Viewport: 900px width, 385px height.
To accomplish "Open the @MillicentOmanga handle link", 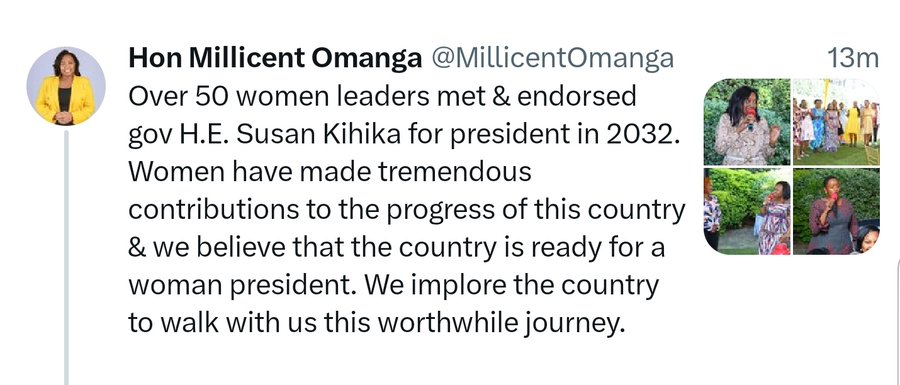I will pyautogui.click(x=551, y=59).
